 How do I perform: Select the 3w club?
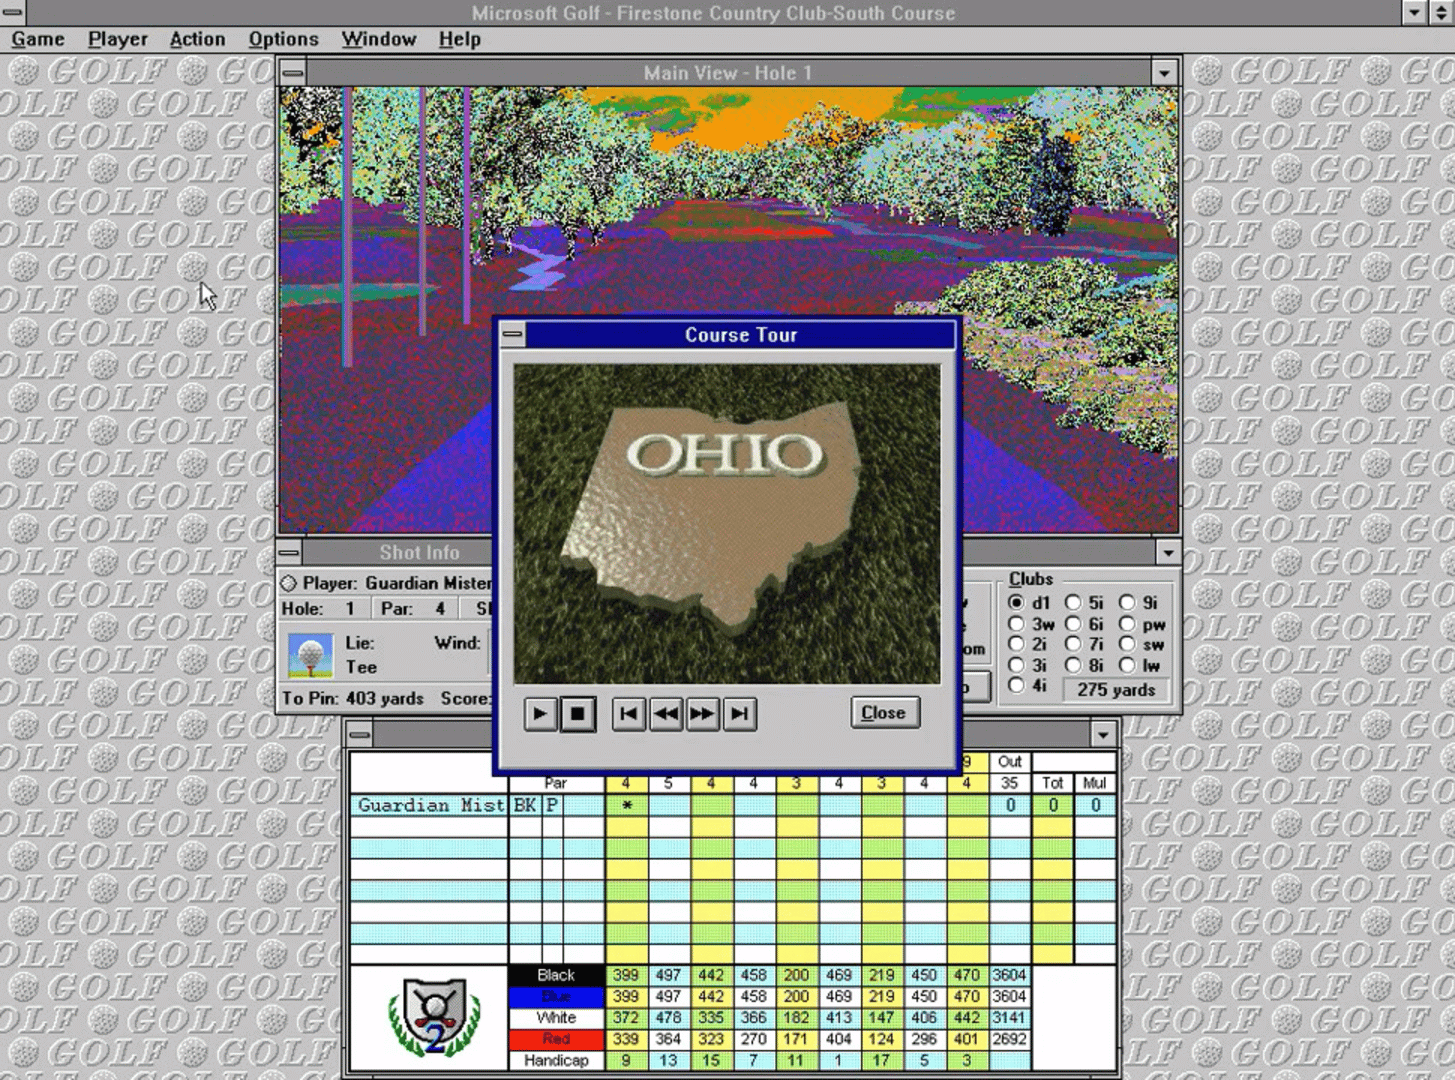point(1016,624)
